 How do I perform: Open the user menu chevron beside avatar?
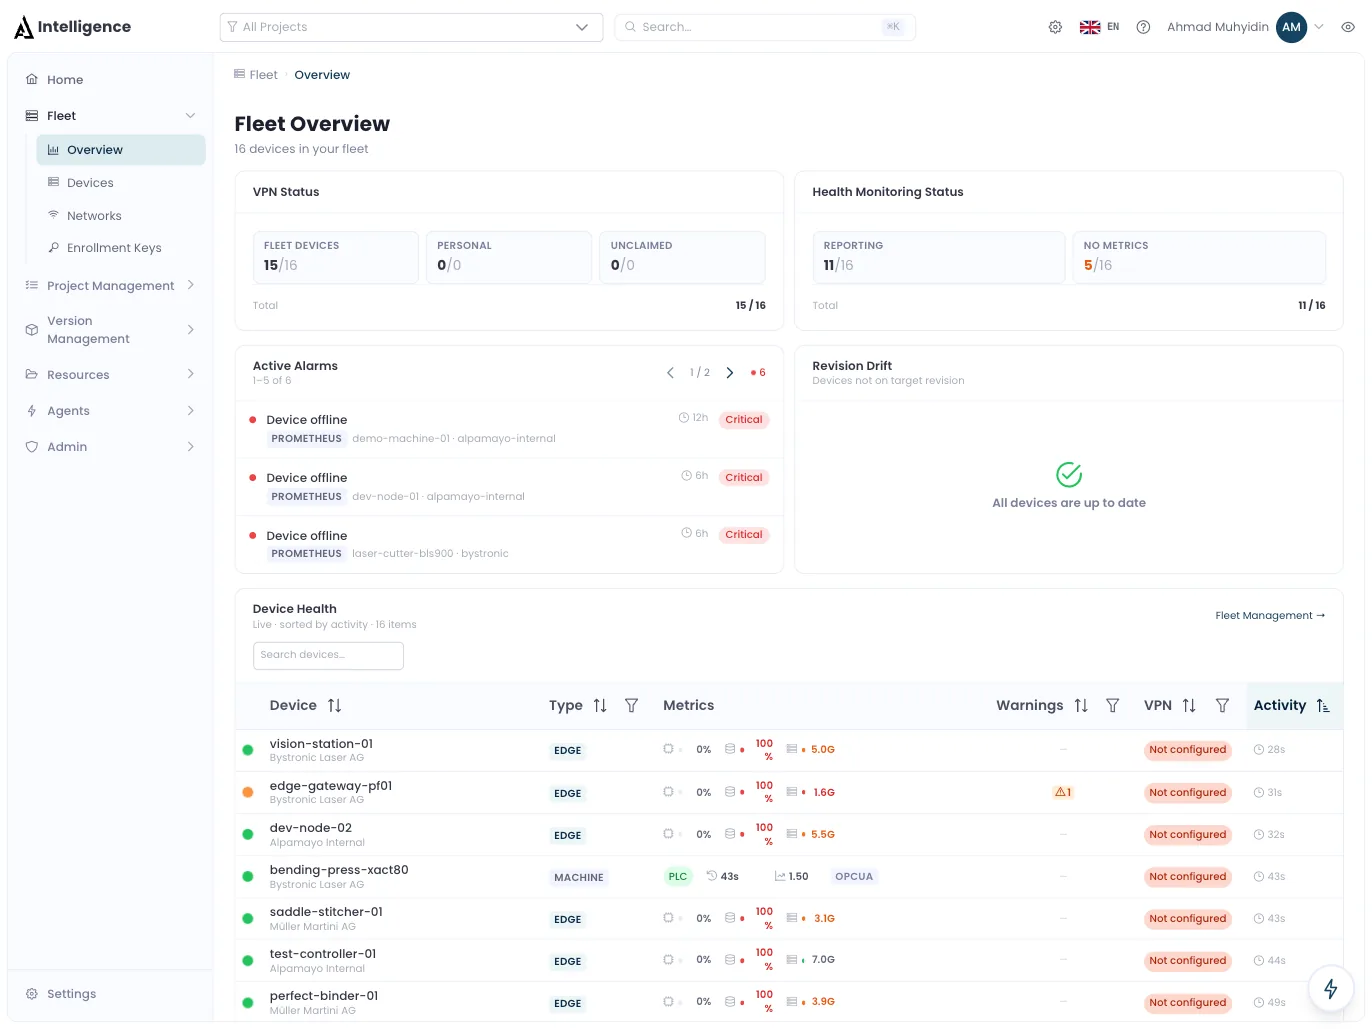pyautogui.click(x=1319, y=27)
